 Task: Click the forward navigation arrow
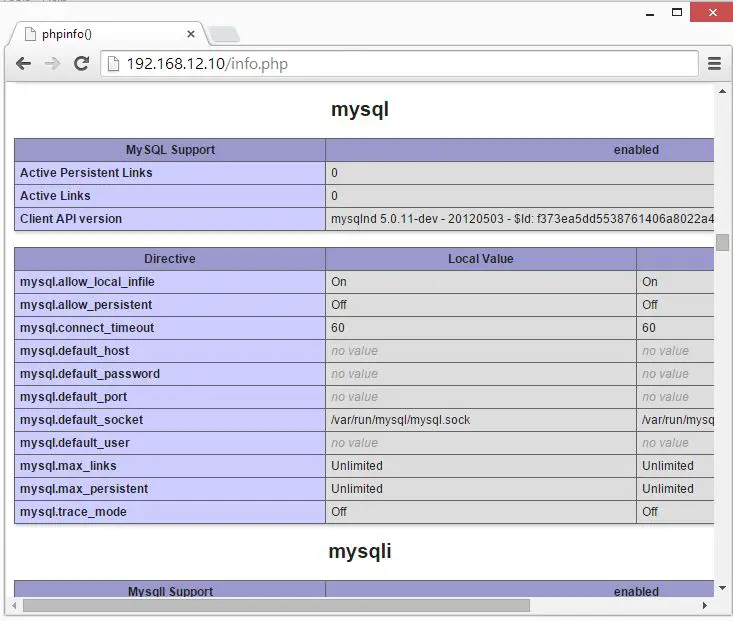[52, 64]
